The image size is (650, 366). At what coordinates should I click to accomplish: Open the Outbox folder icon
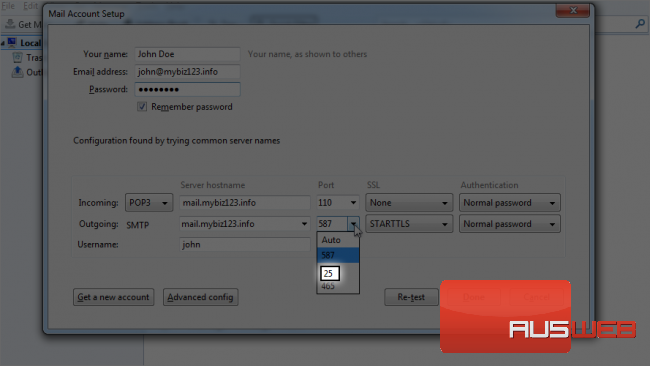[x=17, y=72]
